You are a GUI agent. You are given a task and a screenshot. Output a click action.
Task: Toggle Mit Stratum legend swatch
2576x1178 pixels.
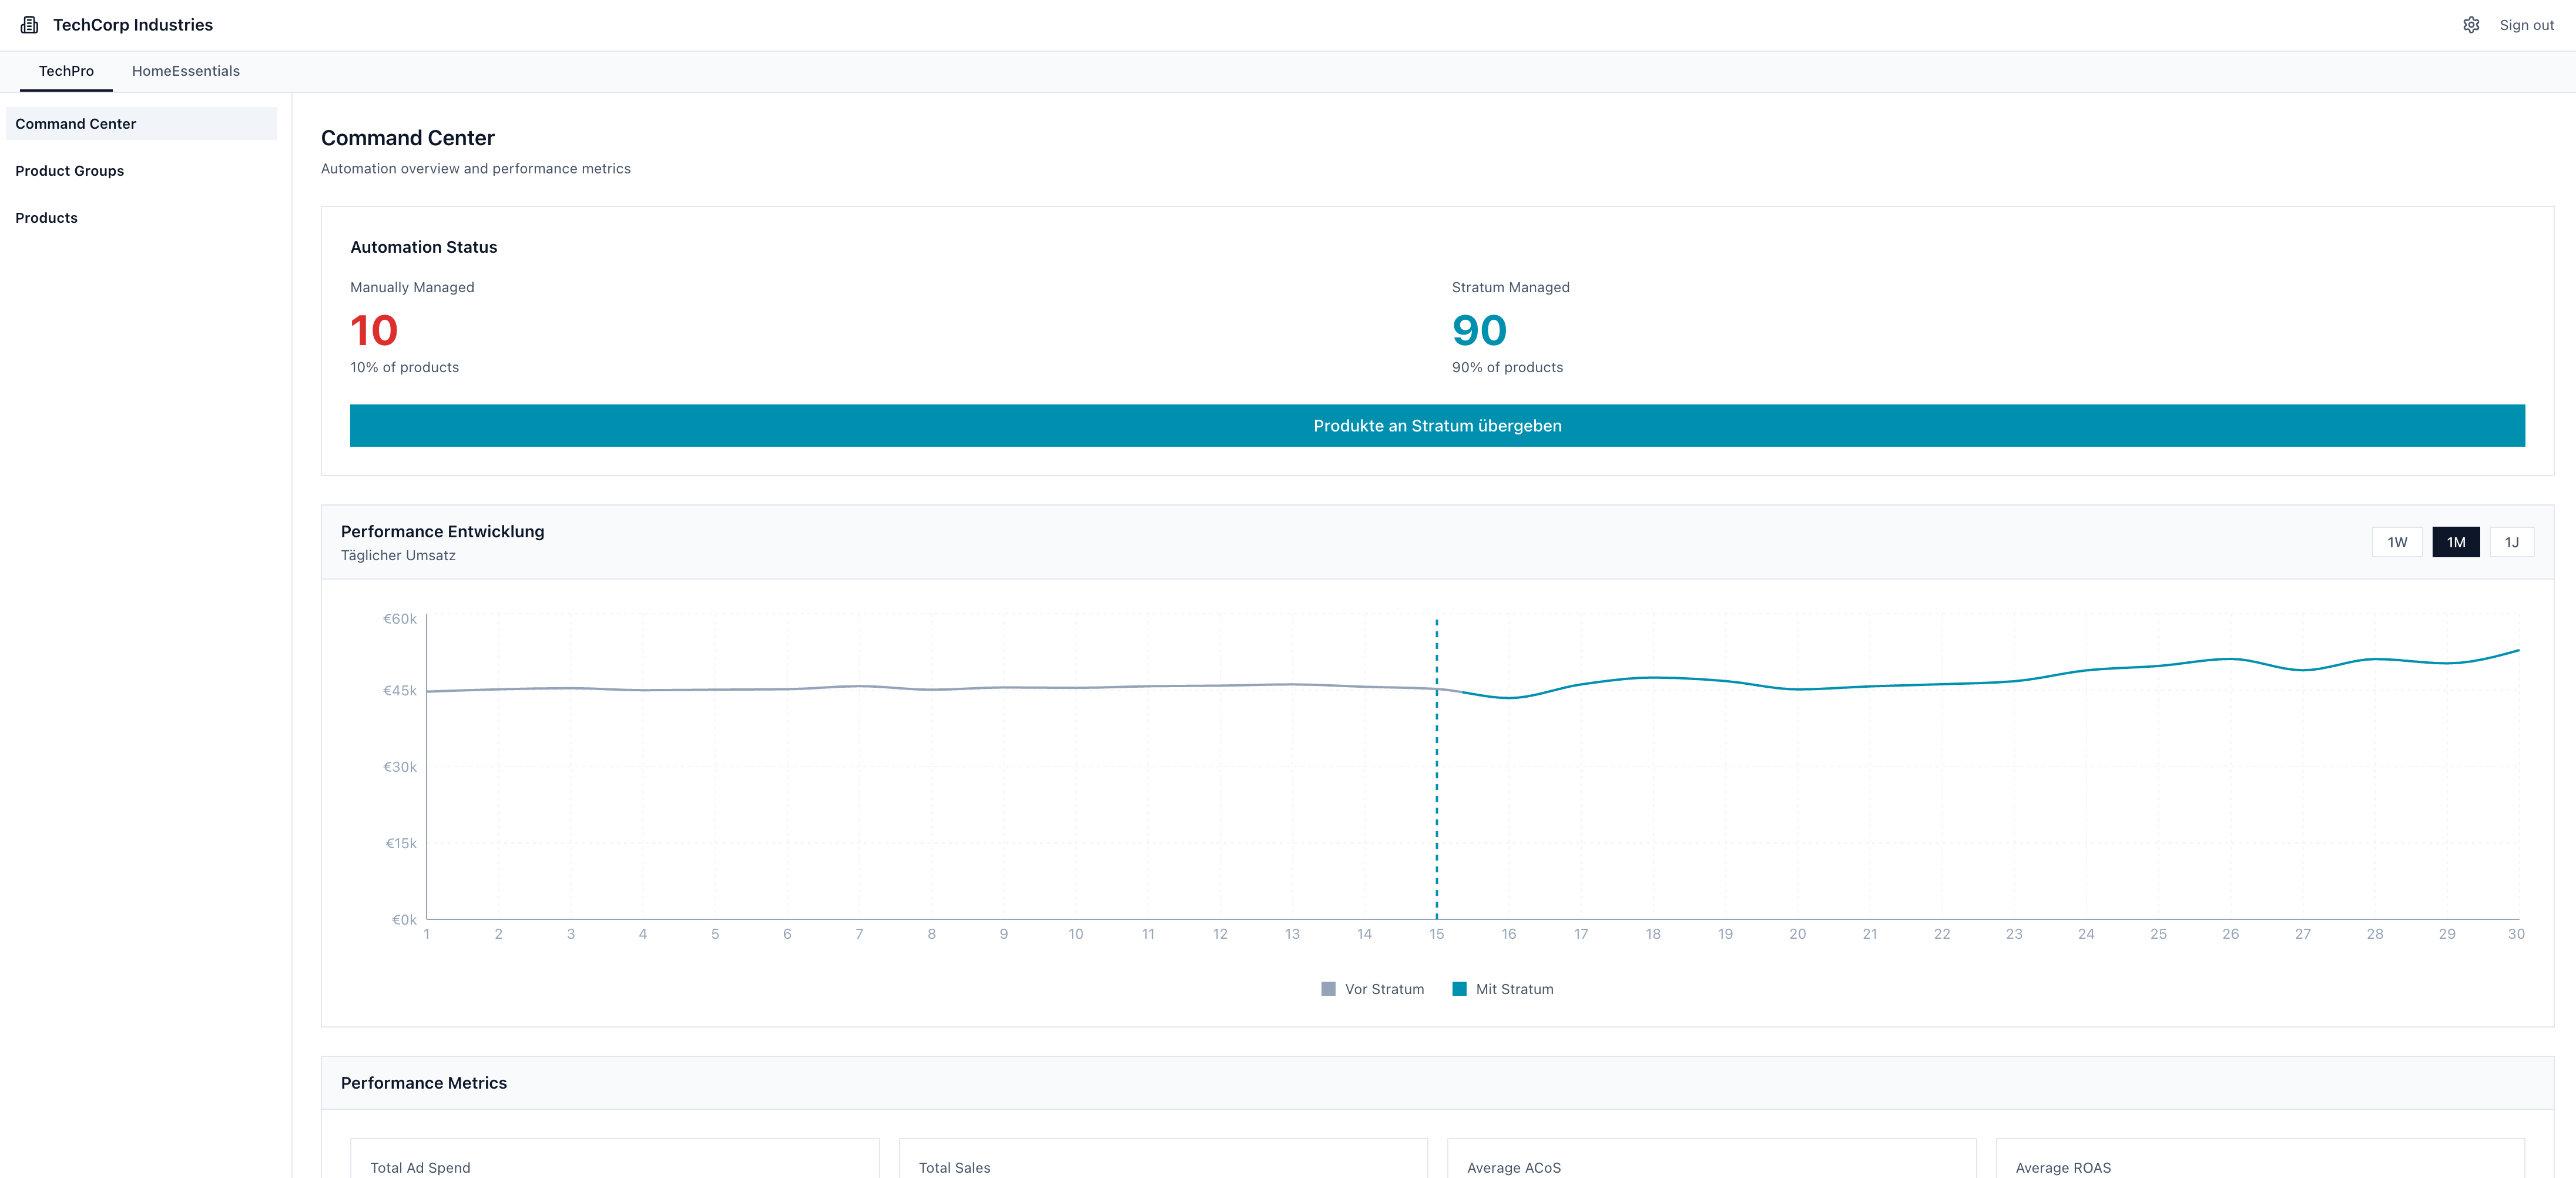pos(1459,989)
